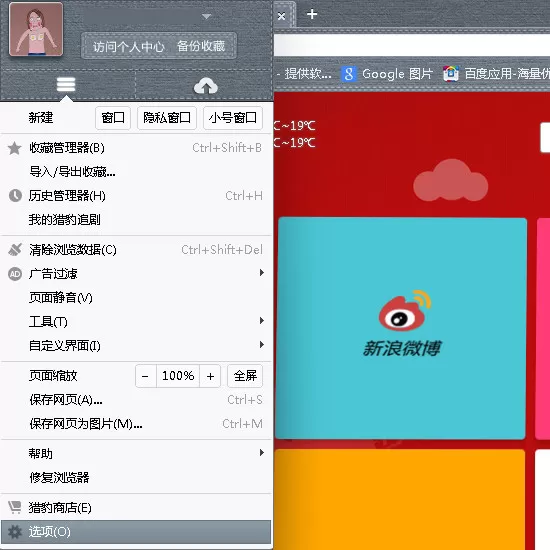
Task: Click the clock icon of 历史管理器
Action: (x=15, y=196)
